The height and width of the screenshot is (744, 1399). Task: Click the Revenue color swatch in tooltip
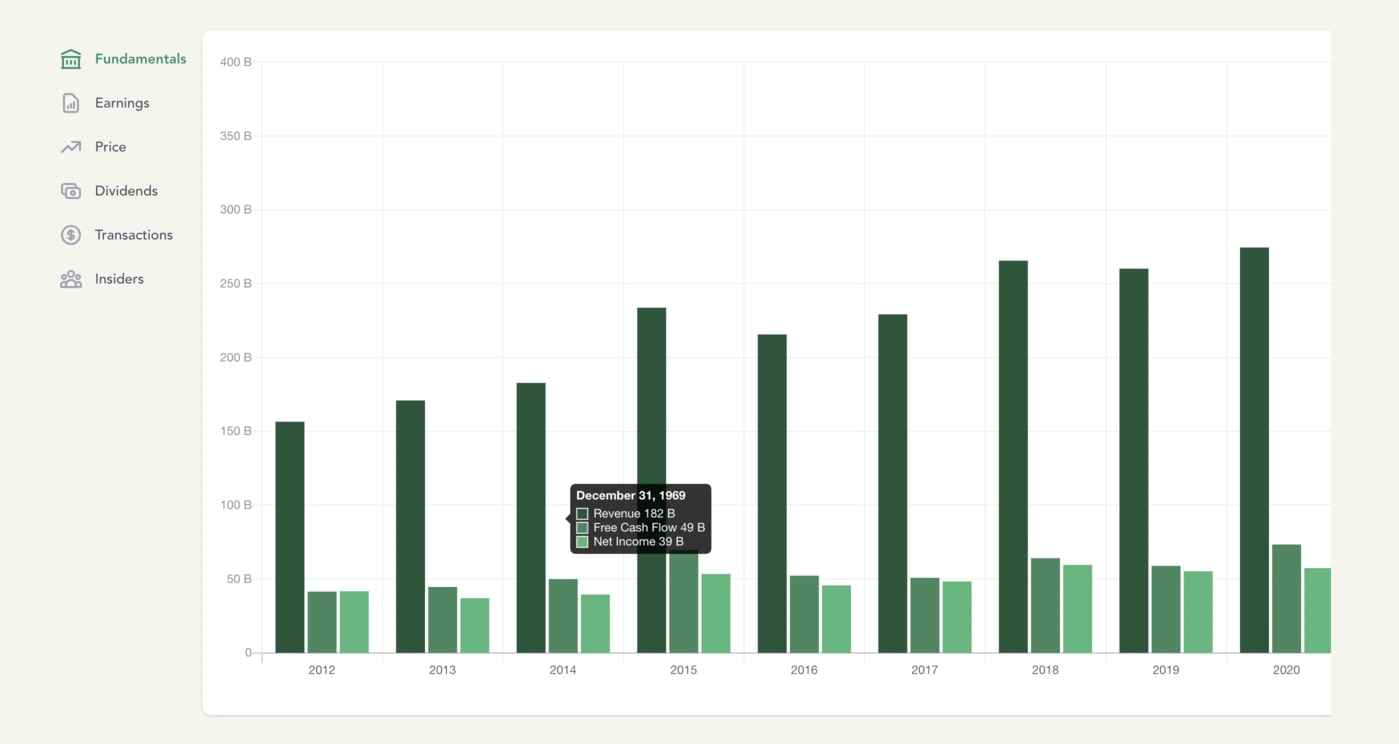[x=582, y=514]
